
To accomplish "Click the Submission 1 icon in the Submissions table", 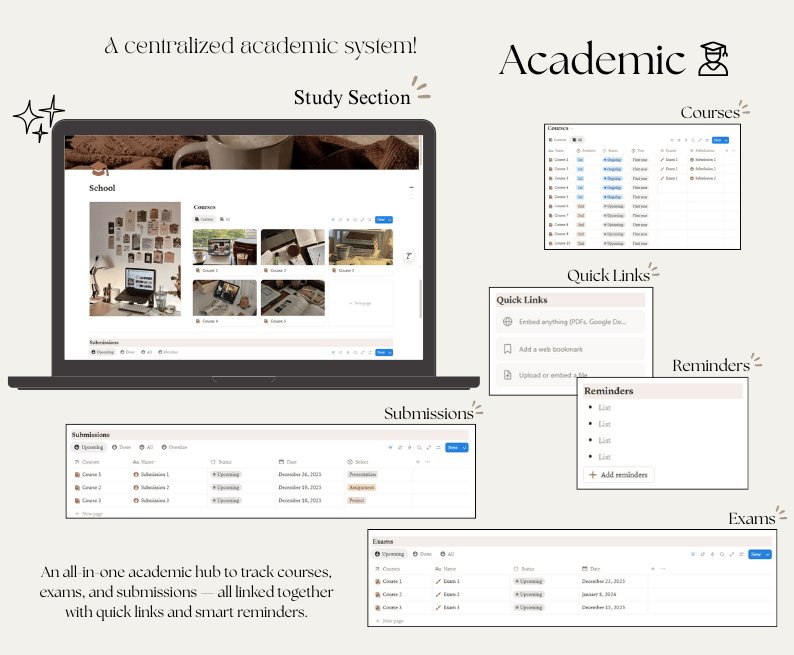I will (x=136, y=474).
